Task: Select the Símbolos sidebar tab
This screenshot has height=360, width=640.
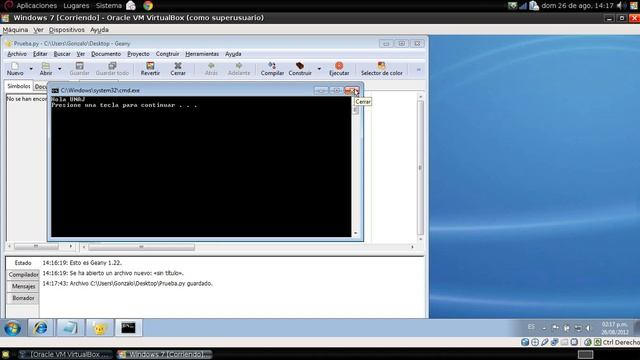Action: 19,86
